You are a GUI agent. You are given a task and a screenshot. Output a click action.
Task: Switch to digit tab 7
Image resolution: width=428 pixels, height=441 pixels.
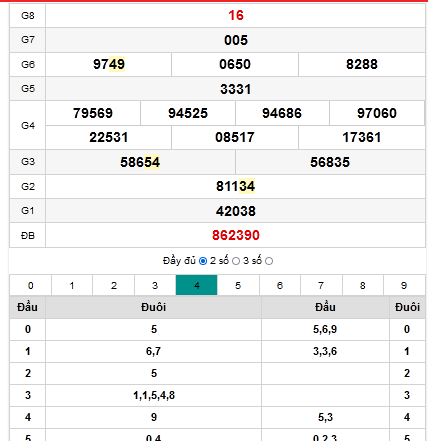(321, 285)
